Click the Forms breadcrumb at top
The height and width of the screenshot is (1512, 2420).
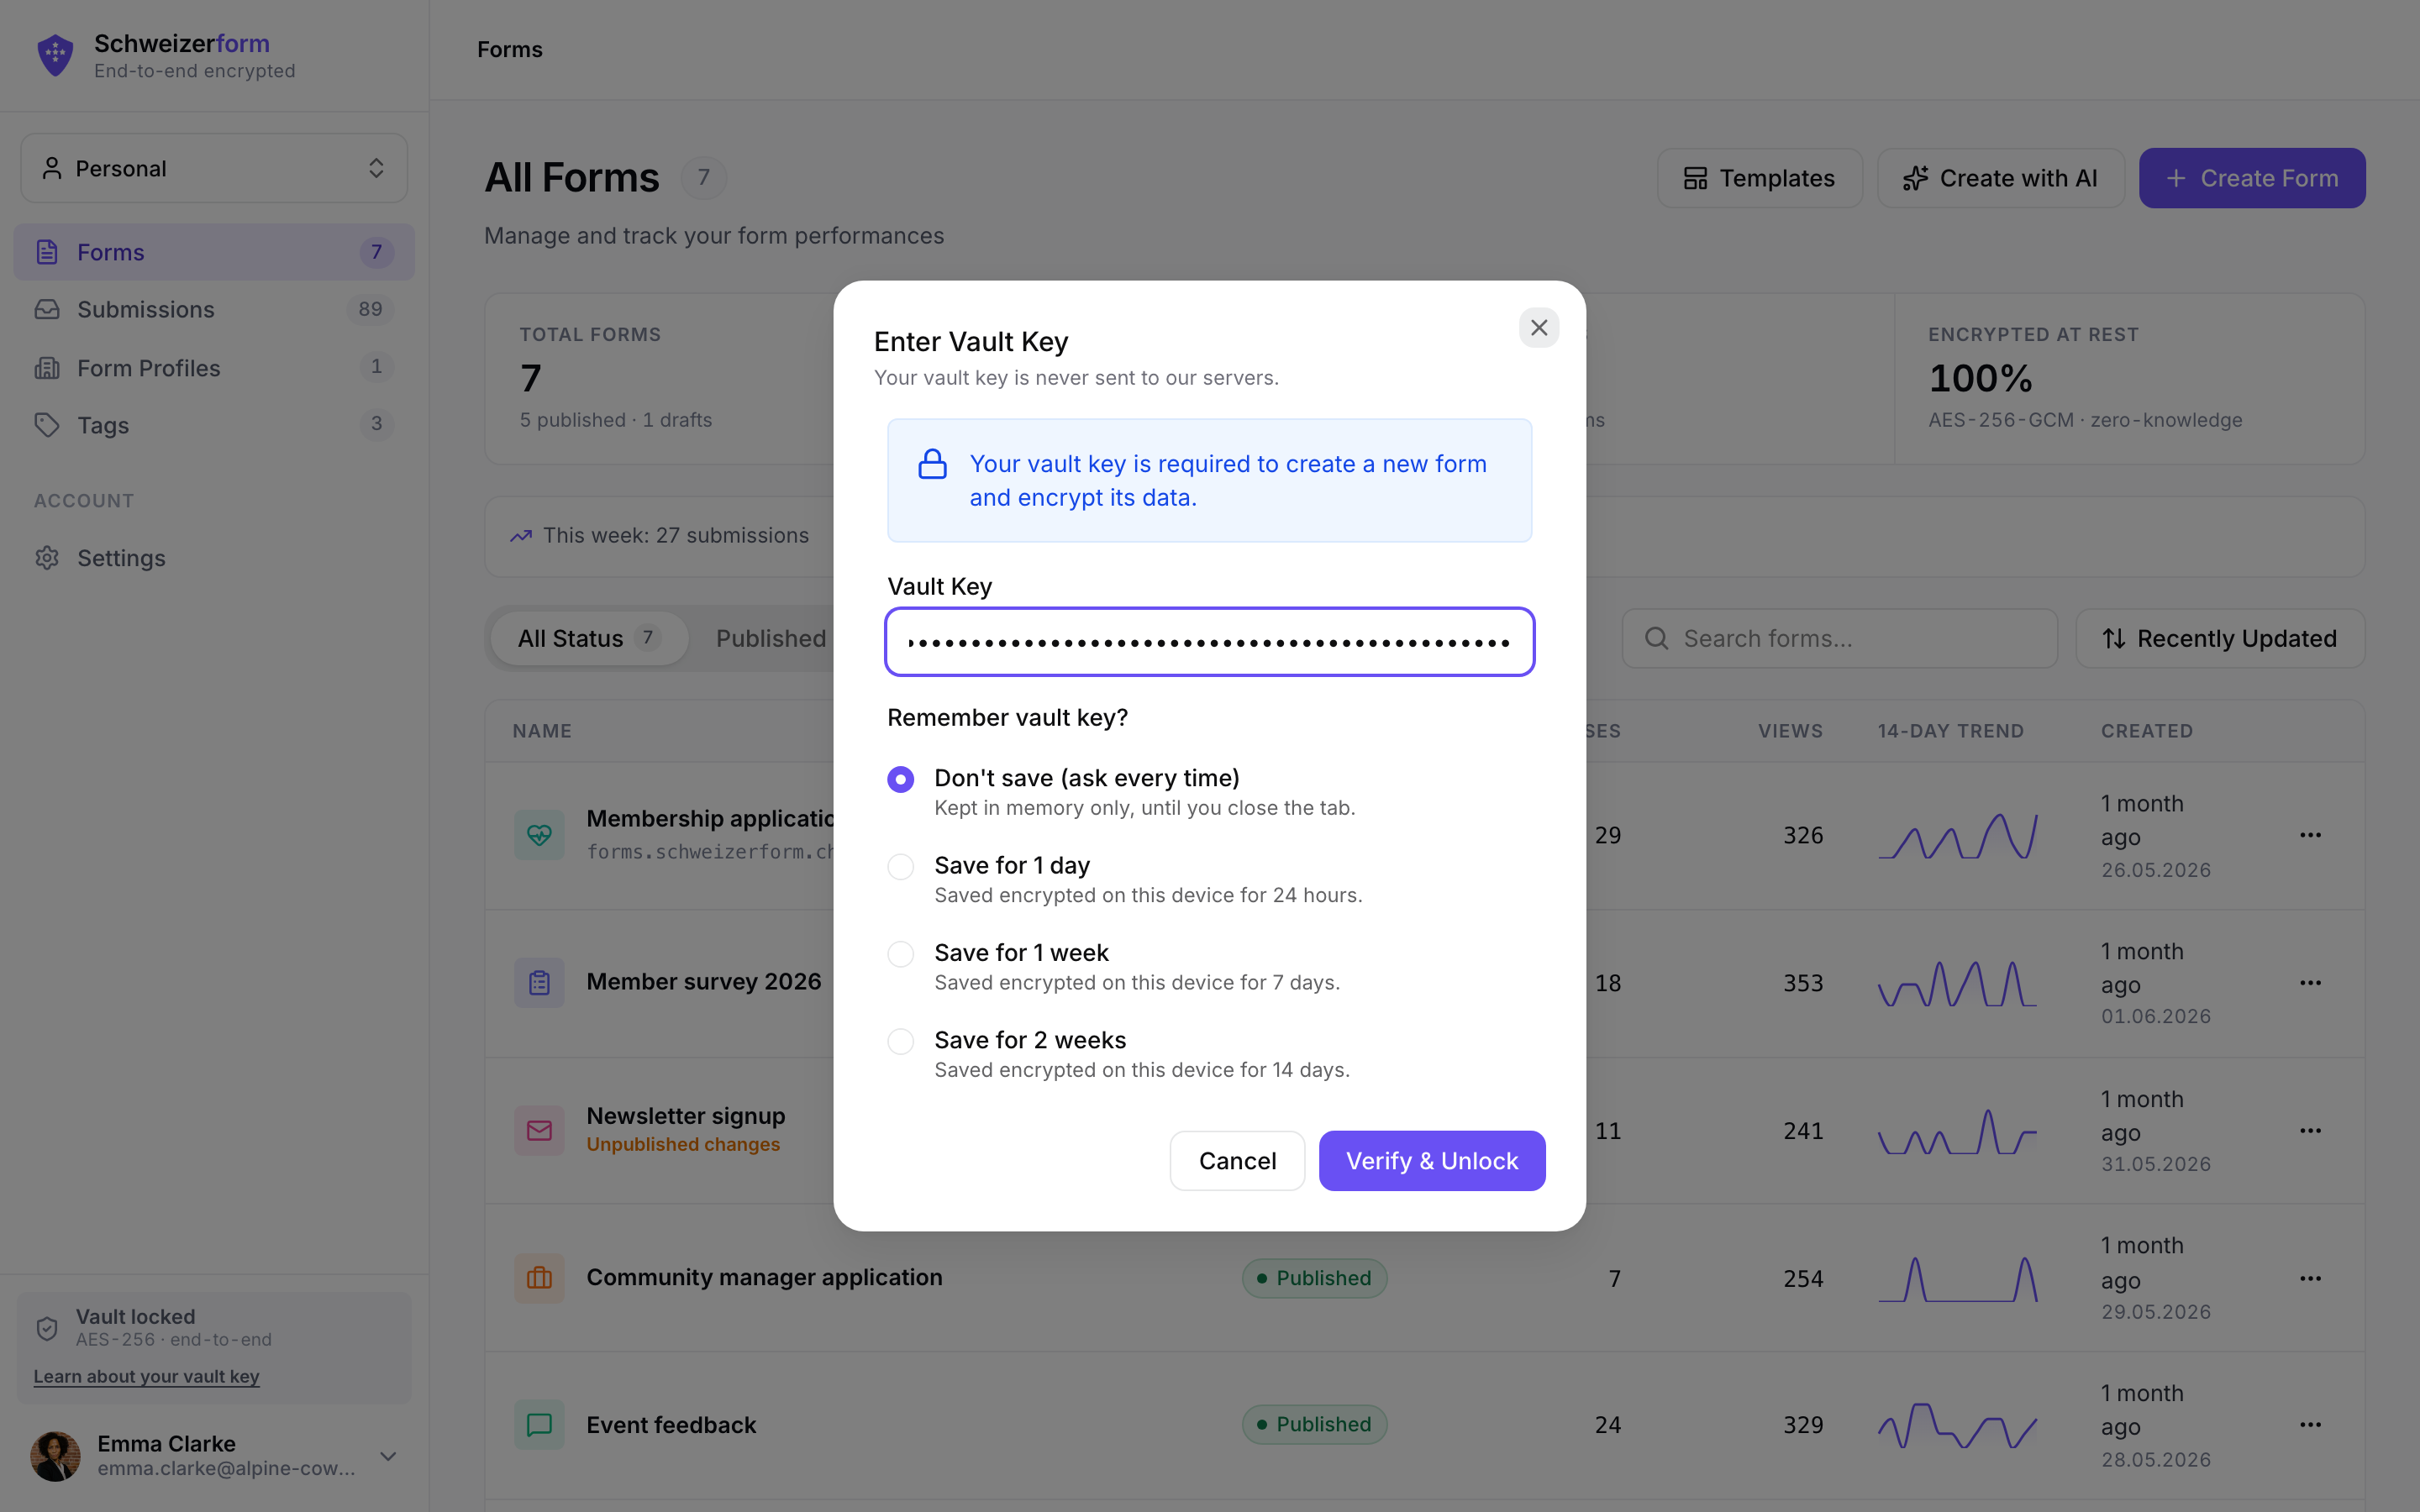509,49
